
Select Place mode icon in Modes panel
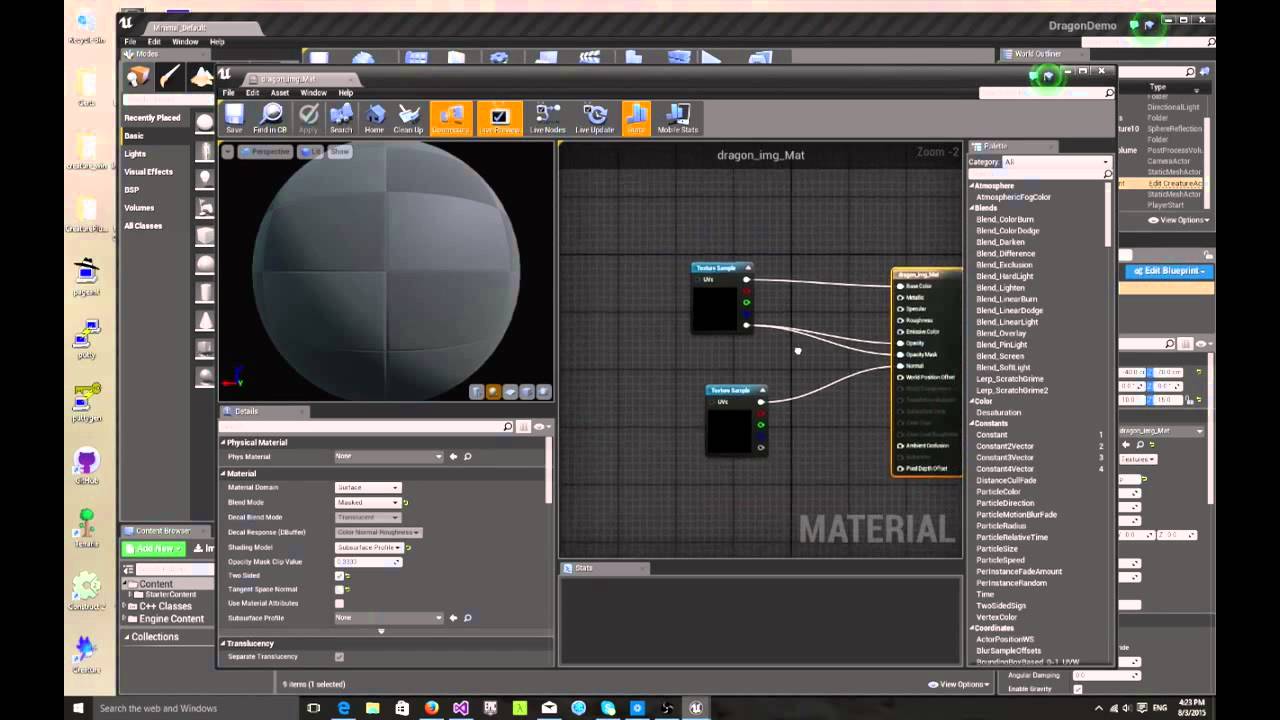click(x=138, y=78)
